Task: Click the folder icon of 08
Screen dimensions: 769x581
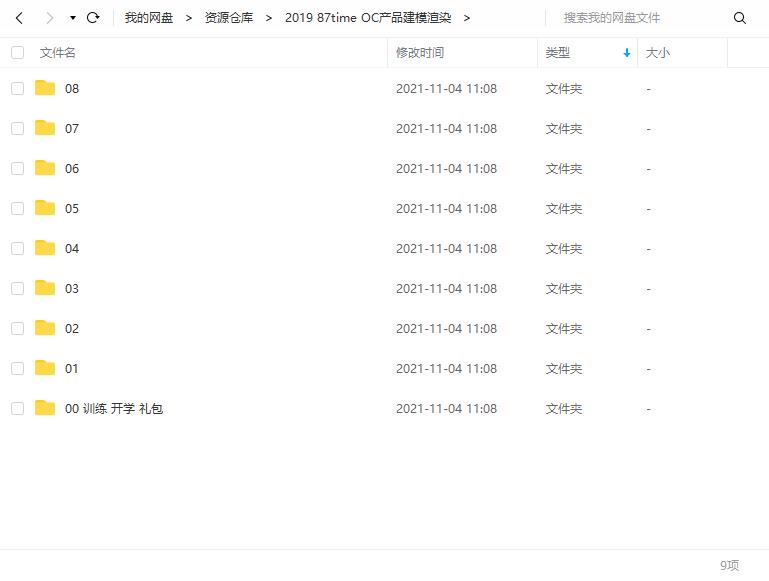Action: (45, 88)
